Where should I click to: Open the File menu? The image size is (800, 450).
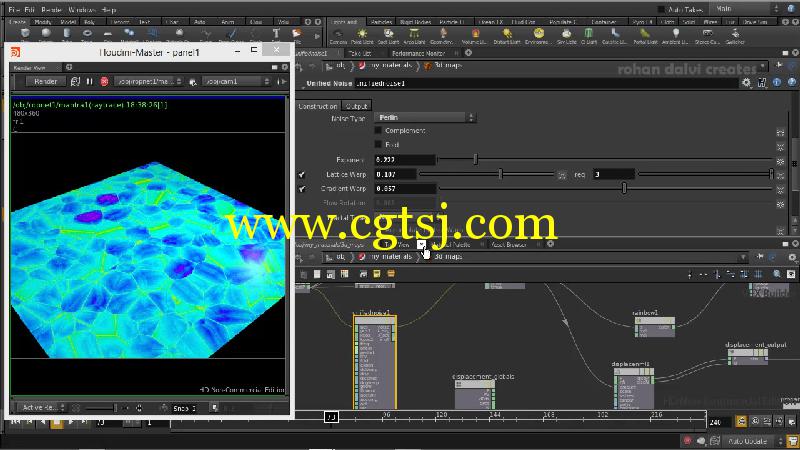(x=14, y=9)
